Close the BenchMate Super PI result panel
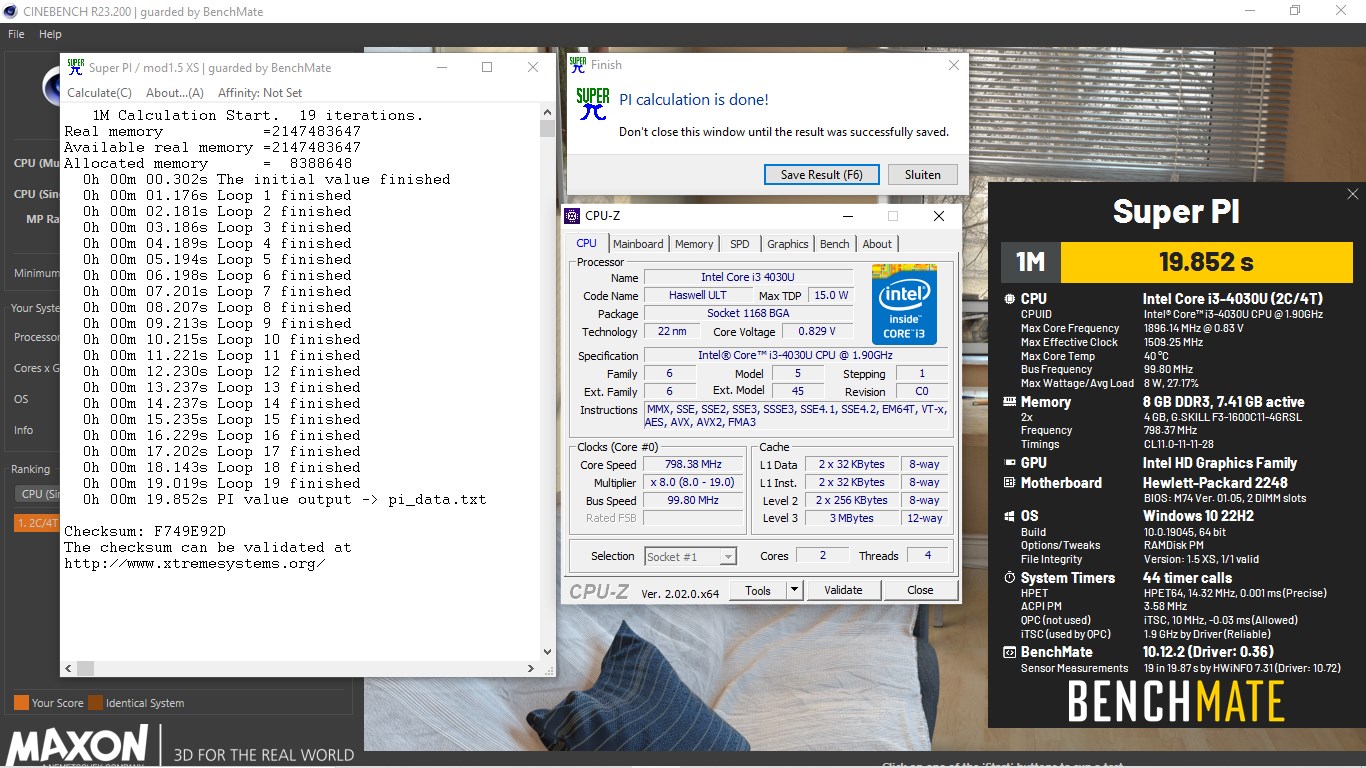This screenshot has height=768, width=1366. click(1353, 194)
